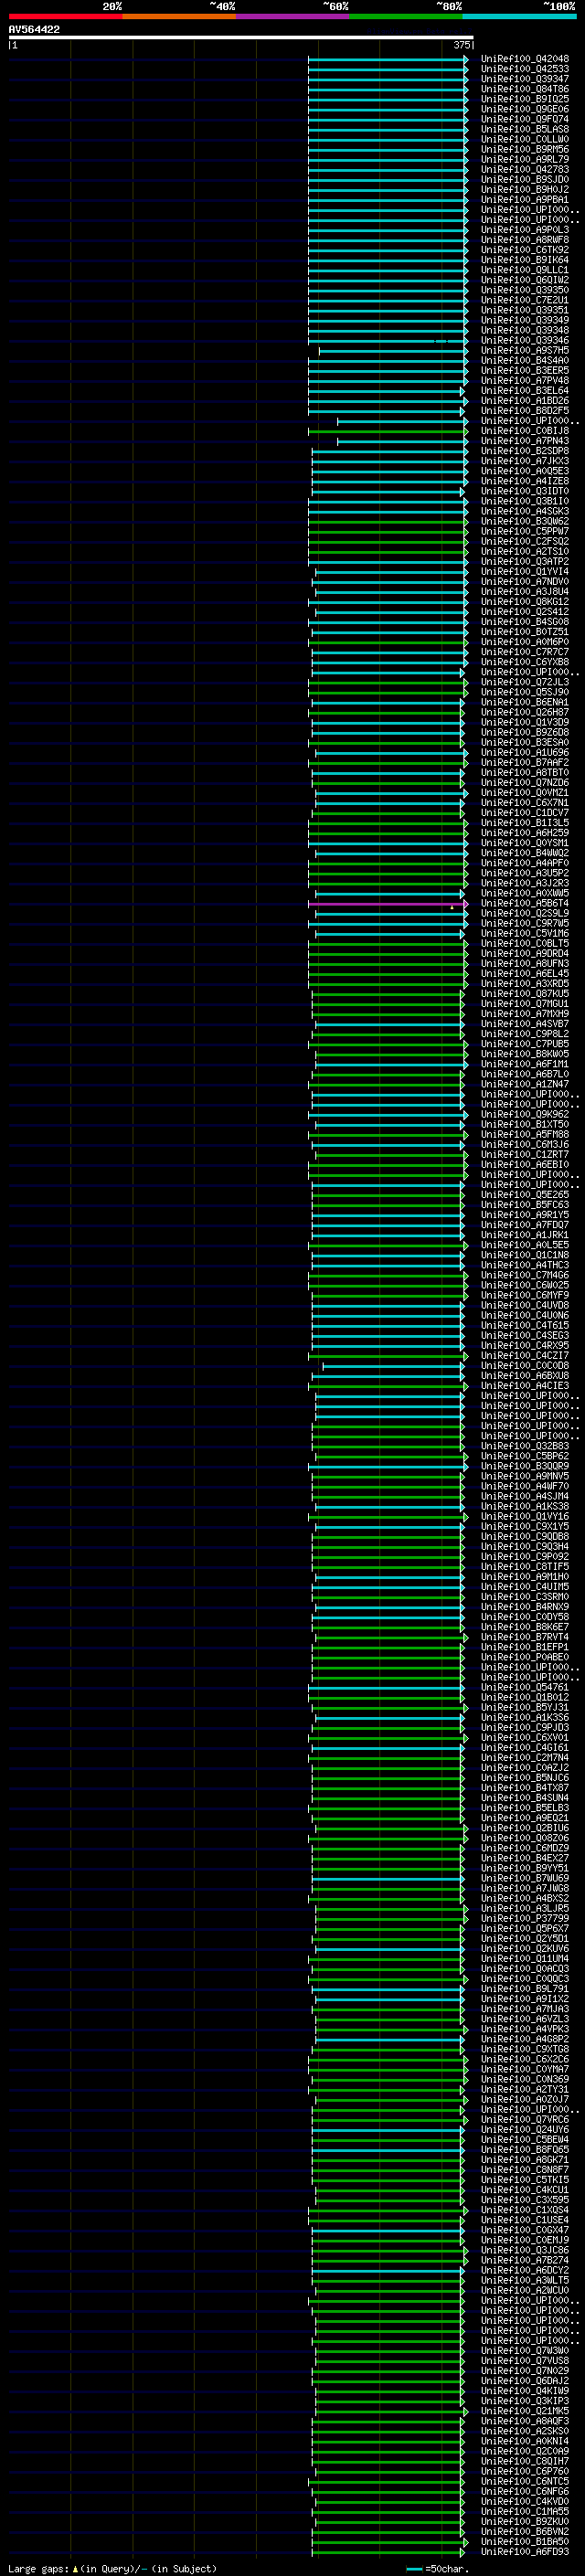
Task: Click the green UniRef100_C0BIJ8 alignment bar
Action: tap(388, 431)
